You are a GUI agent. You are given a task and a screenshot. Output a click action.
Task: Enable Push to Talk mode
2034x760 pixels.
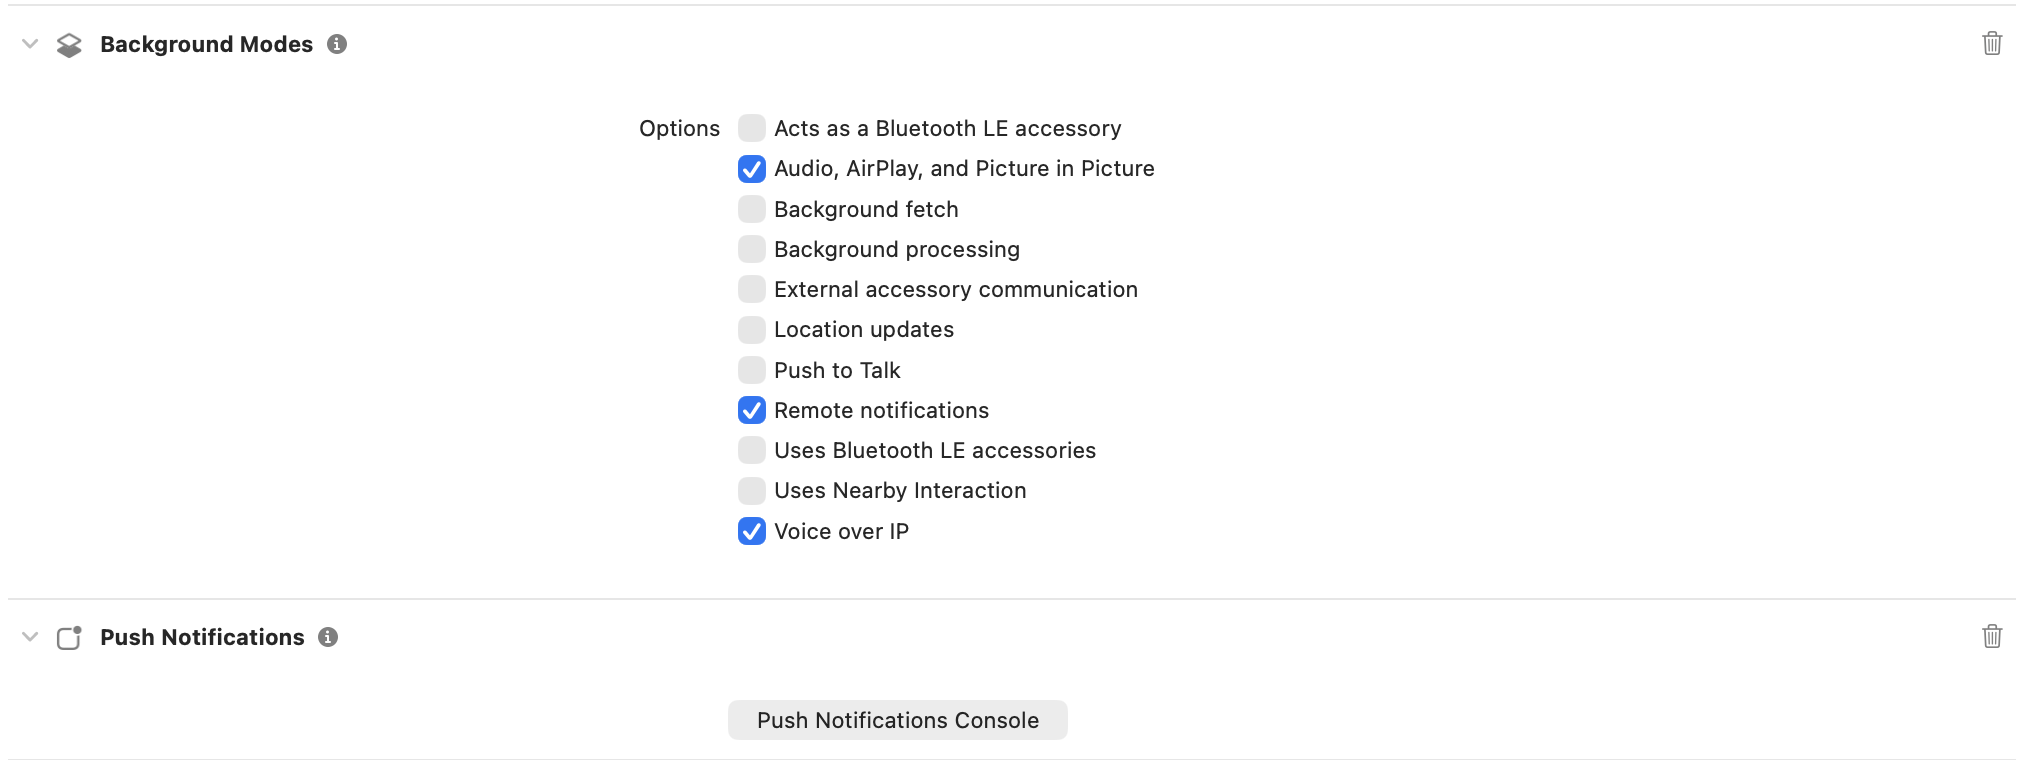(751, 370)
